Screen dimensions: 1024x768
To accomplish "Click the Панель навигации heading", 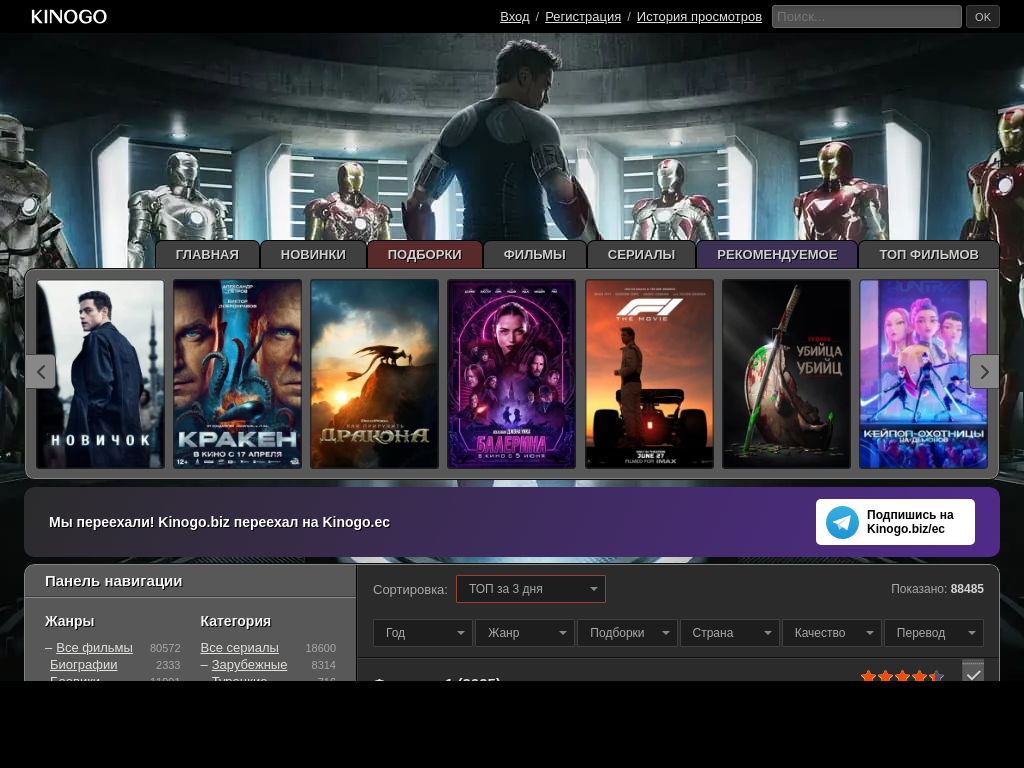I will [x=114, y=581].
